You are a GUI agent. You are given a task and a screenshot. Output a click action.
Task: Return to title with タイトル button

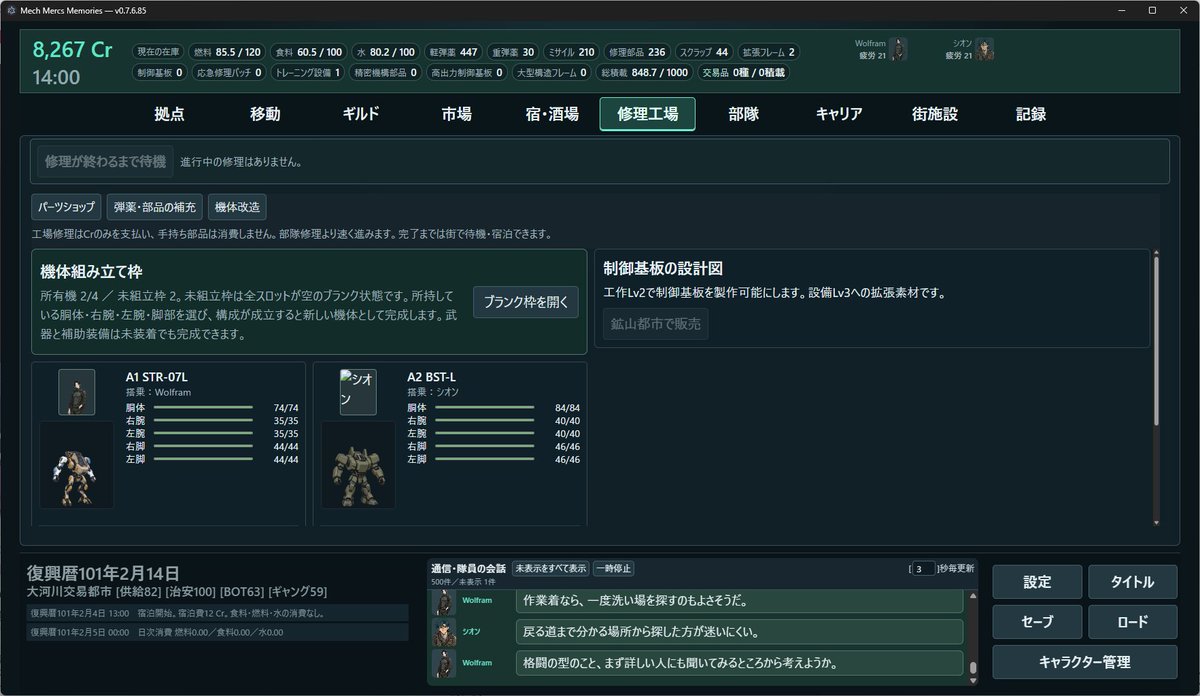coord(1133,582)
